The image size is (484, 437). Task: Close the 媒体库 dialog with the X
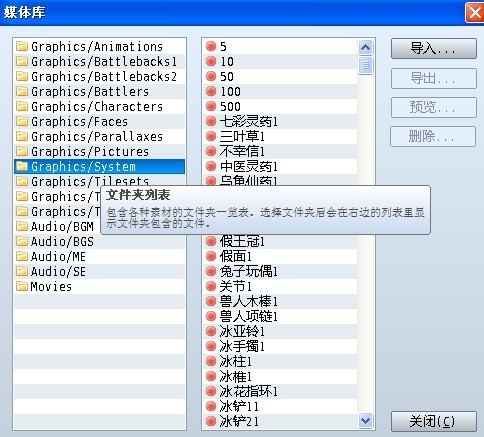[474, 13]
